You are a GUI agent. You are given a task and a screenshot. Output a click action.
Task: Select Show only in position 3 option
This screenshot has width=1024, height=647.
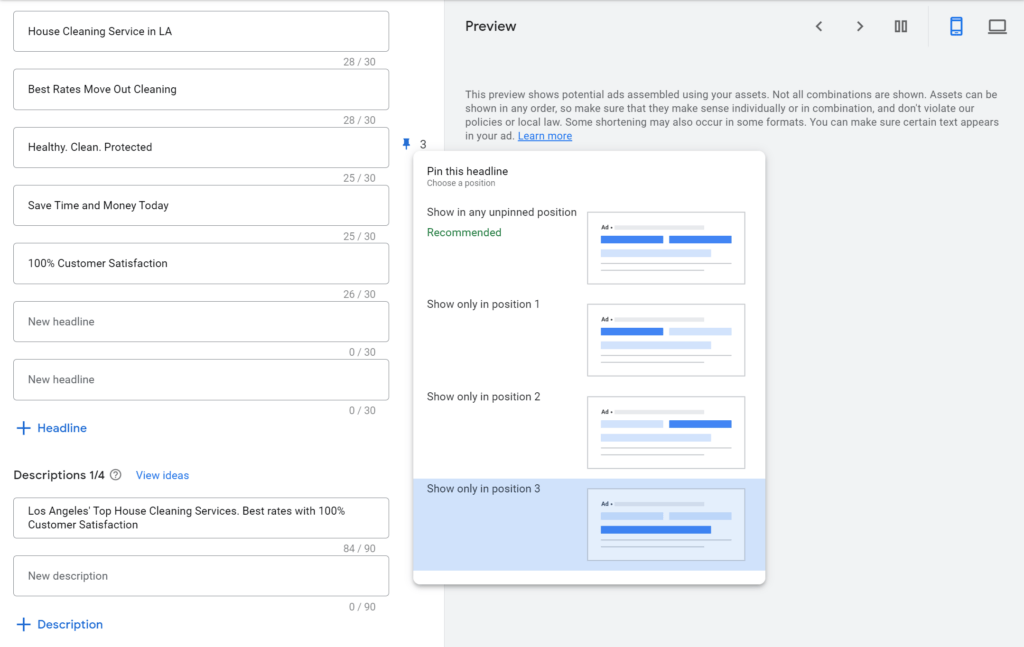(483, 489)
